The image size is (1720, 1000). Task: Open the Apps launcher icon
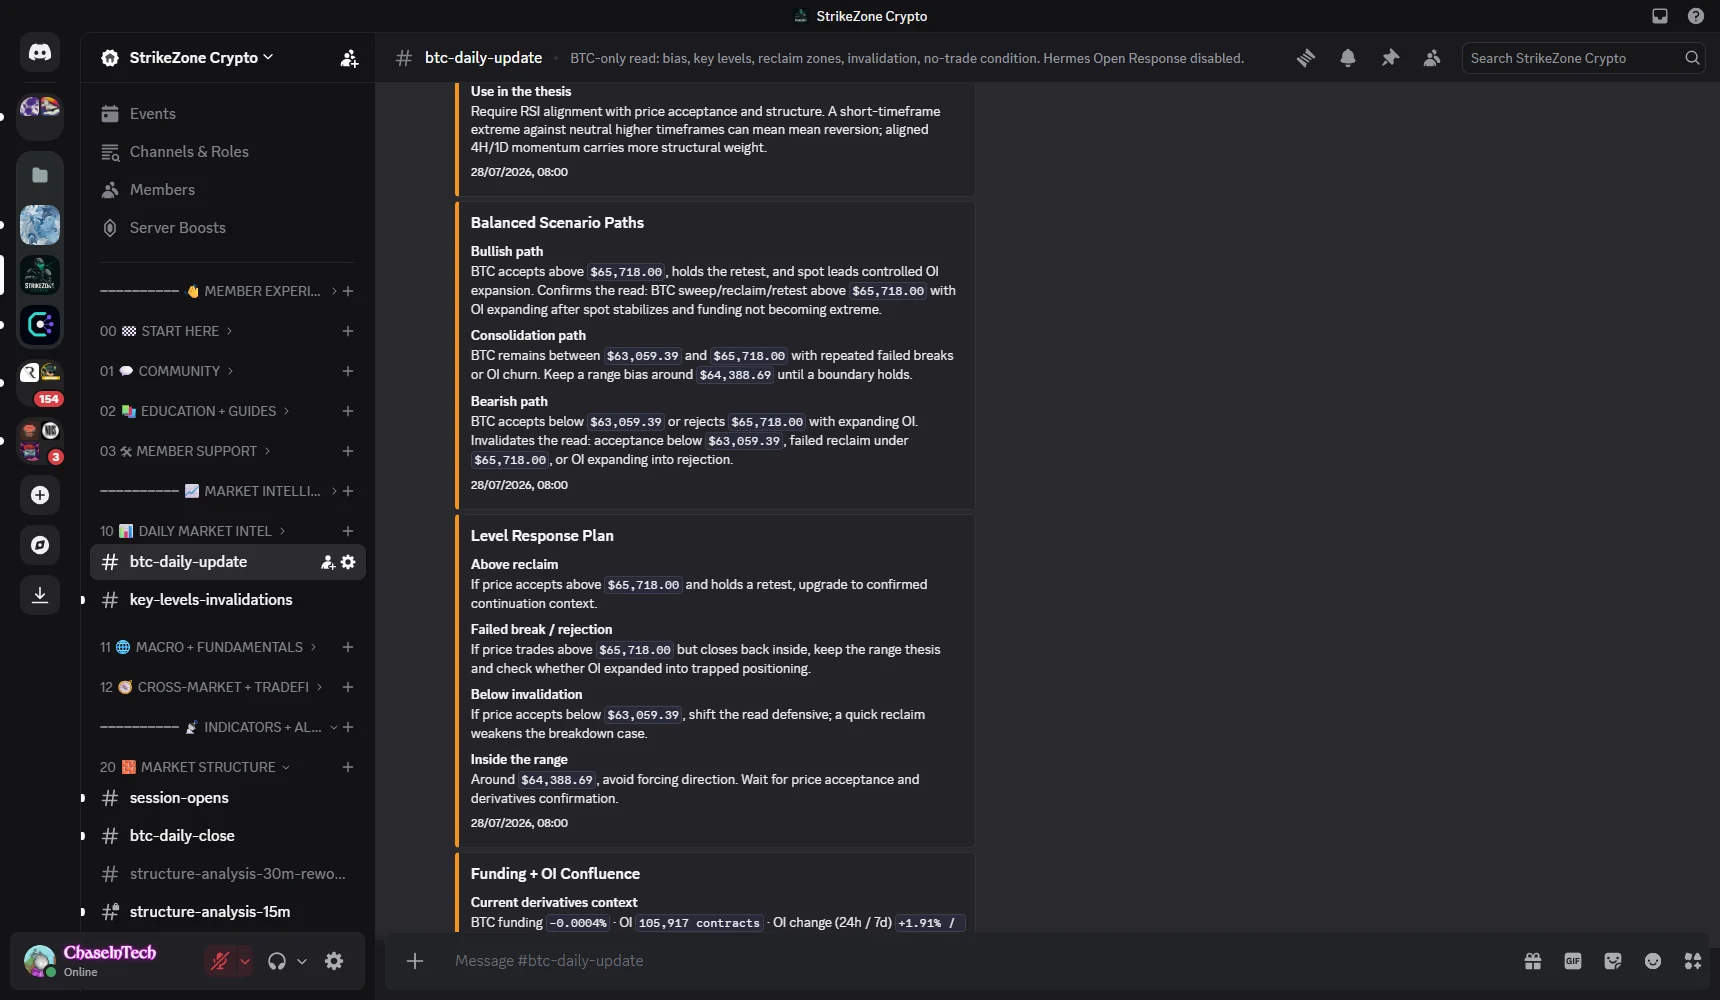(x=1693, y=961)
